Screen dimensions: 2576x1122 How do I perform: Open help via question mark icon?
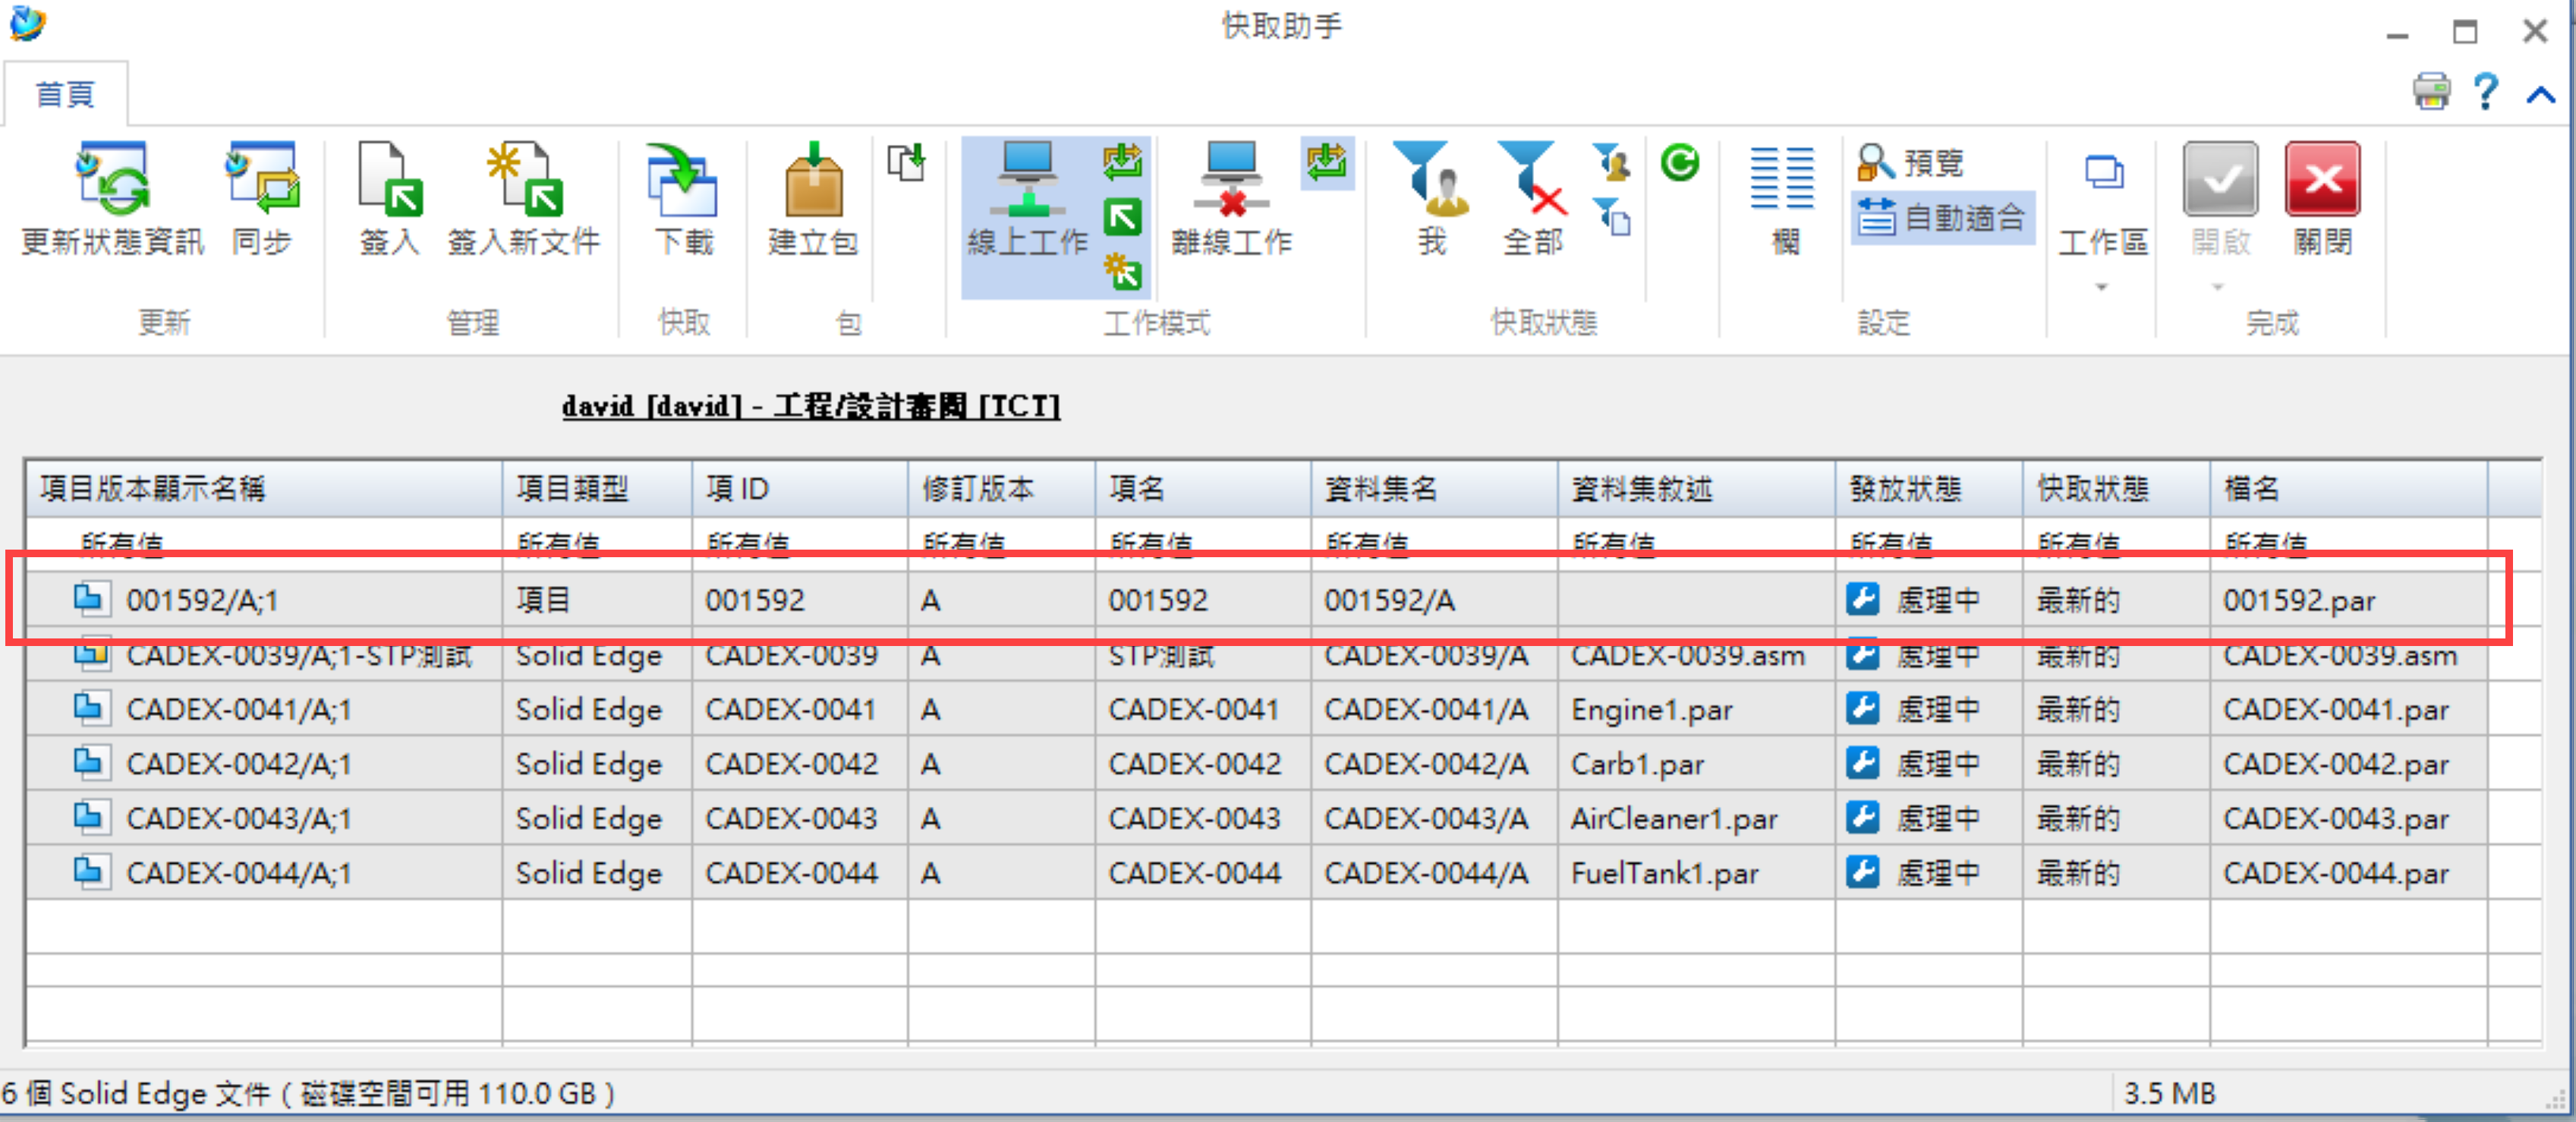[2486, 92]
